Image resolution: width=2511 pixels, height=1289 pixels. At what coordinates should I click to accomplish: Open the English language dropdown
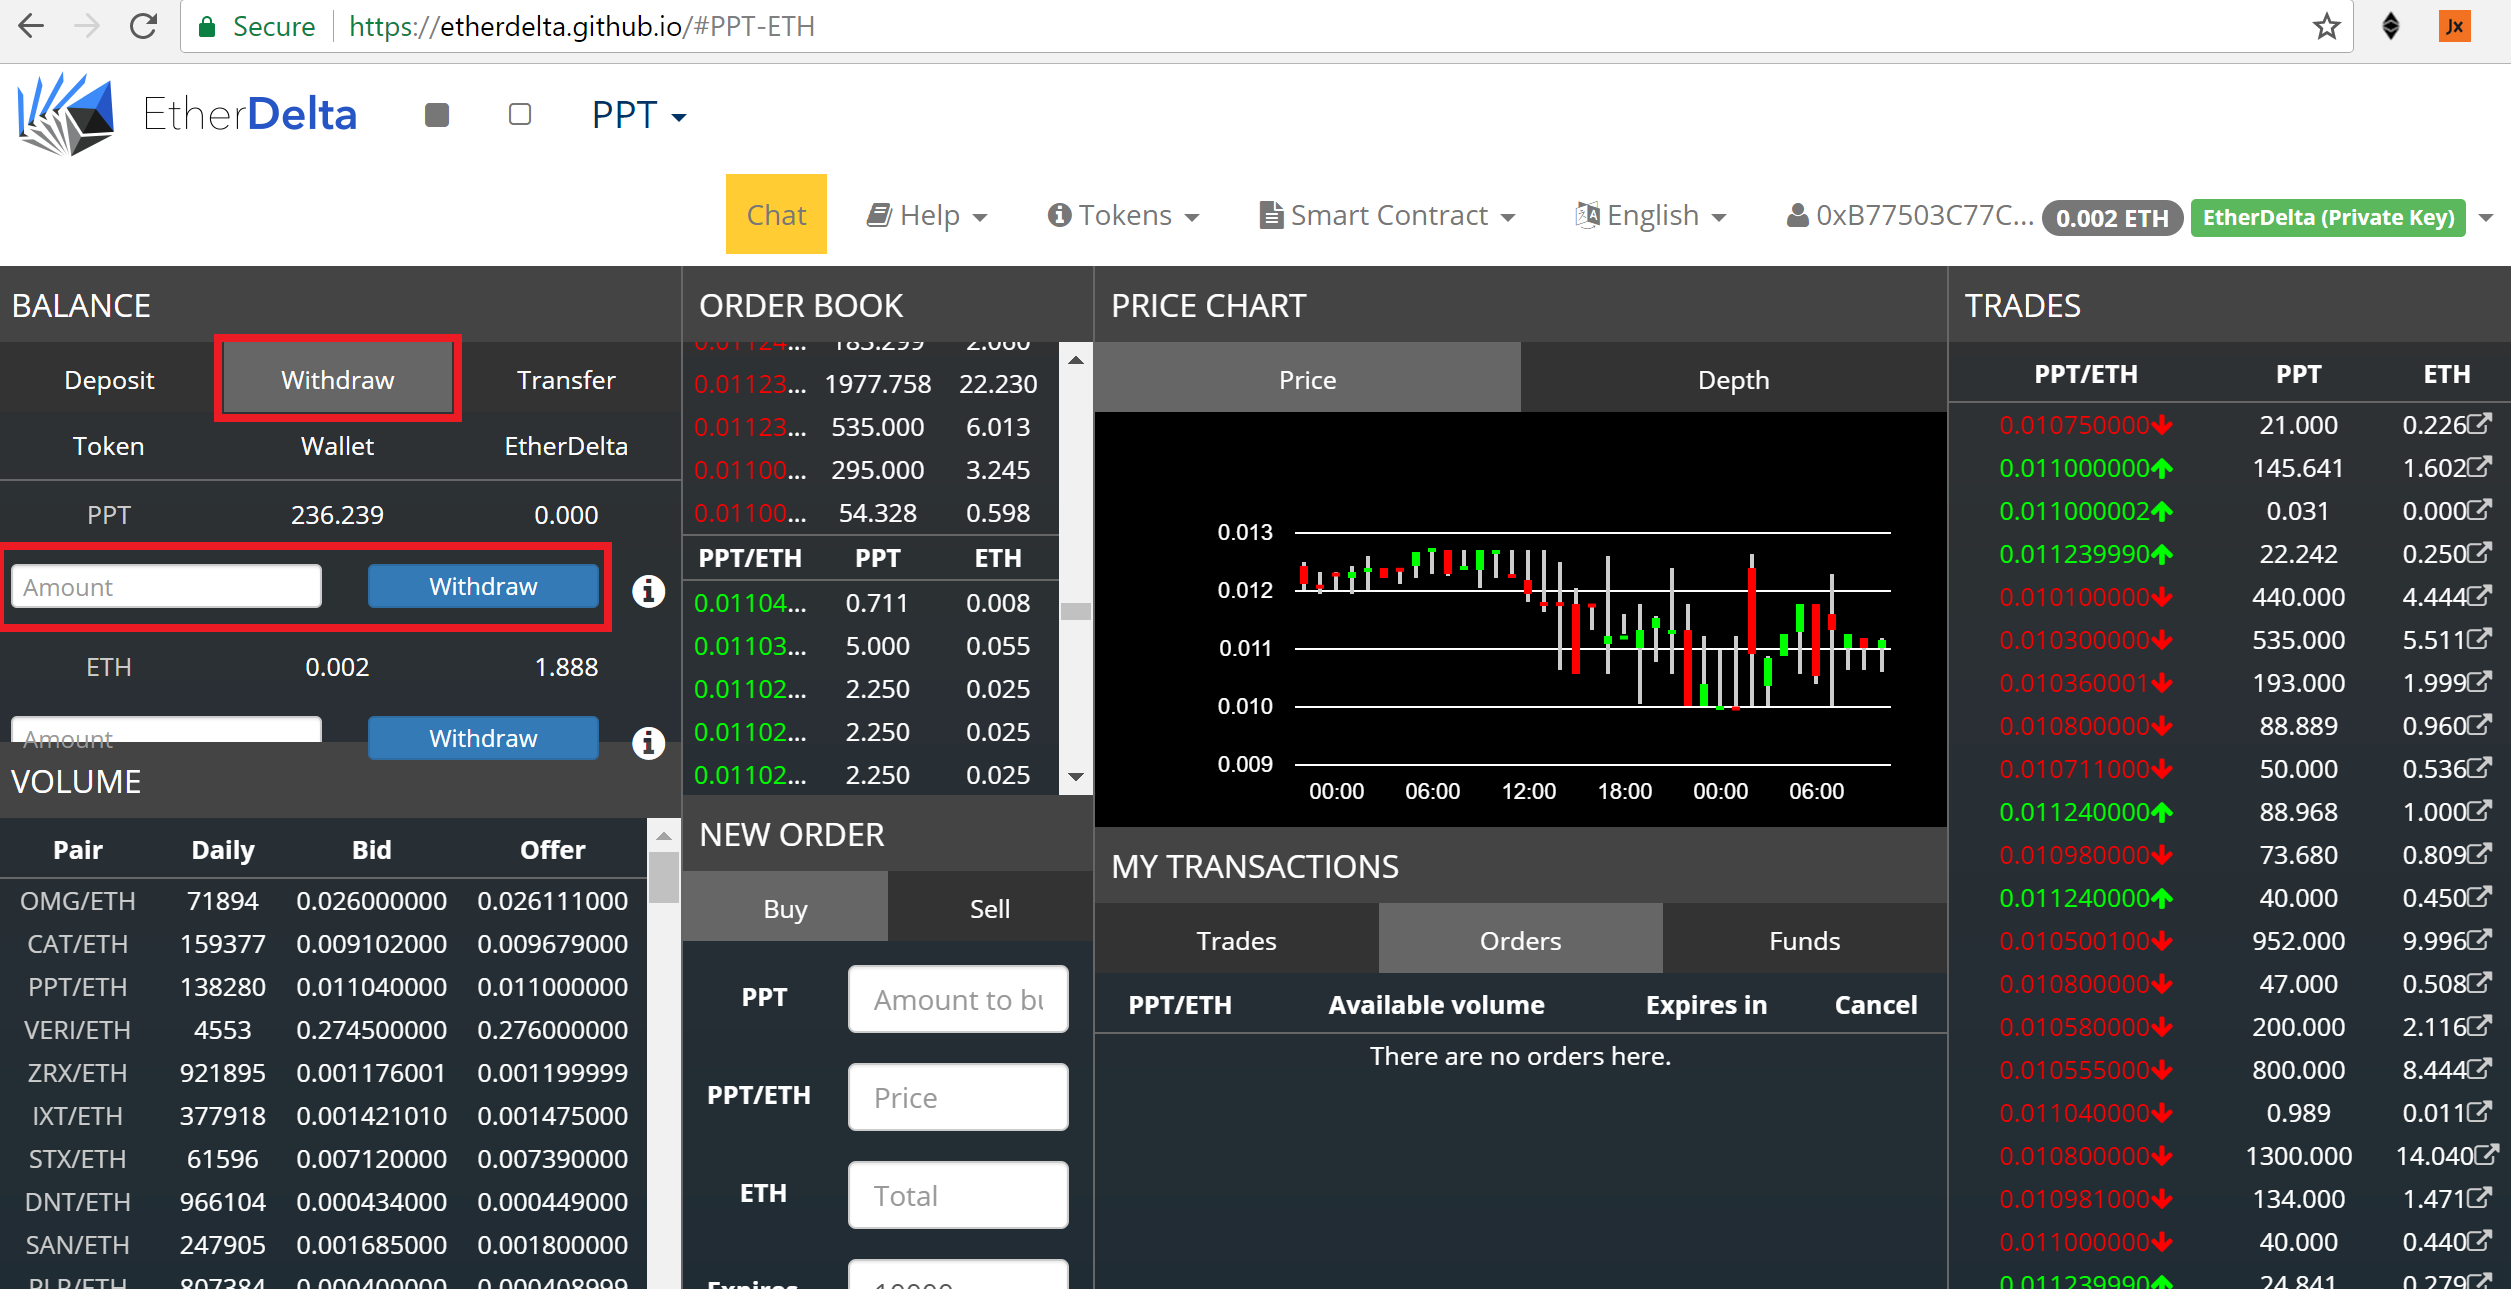click(x=1651, y=215)
